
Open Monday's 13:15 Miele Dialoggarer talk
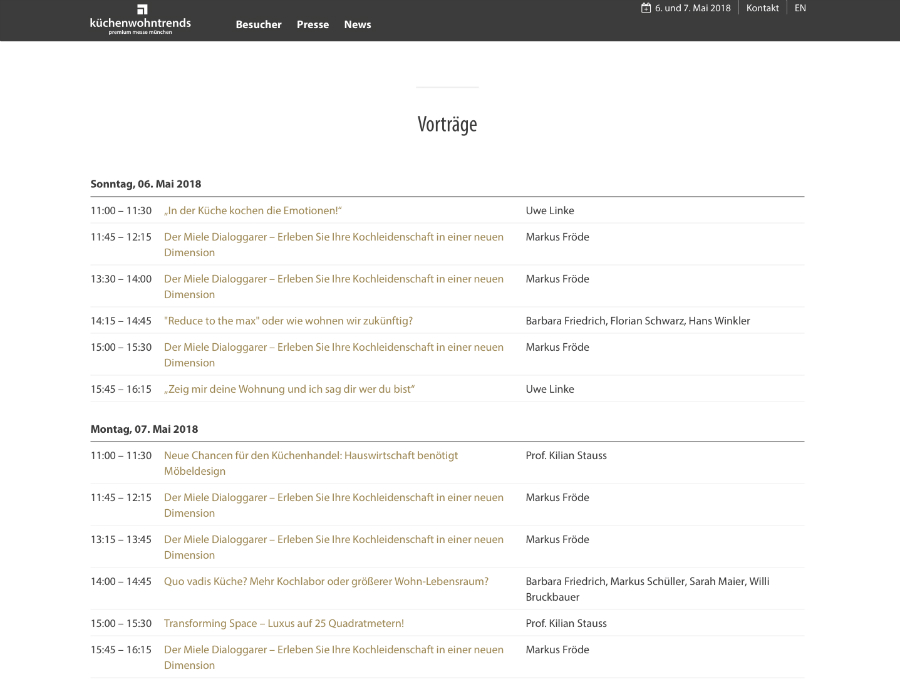333,547
